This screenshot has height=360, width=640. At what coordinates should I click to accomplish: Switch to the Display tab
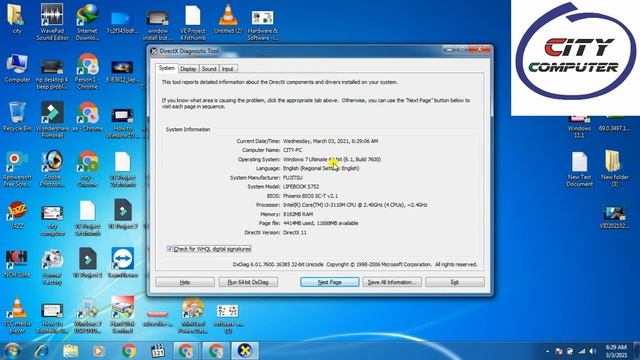click(x=188, y=69)
